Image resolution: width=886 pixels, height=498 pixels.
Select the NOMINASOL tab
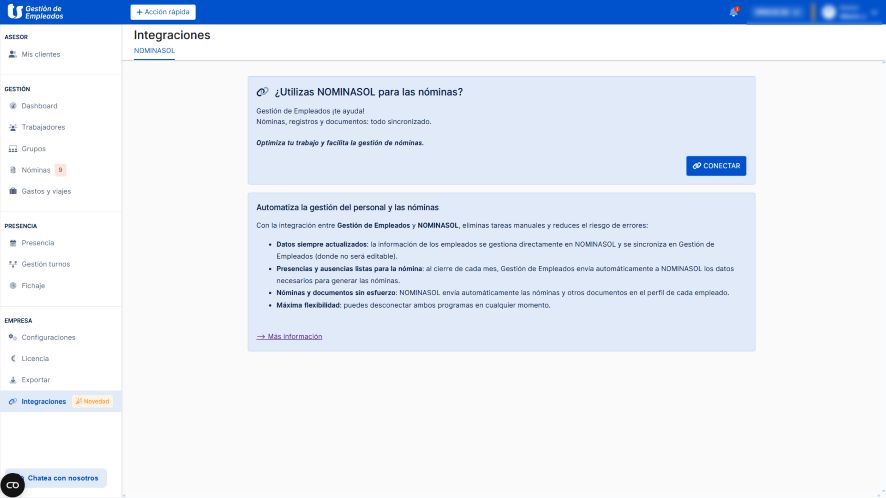[154, 50]
